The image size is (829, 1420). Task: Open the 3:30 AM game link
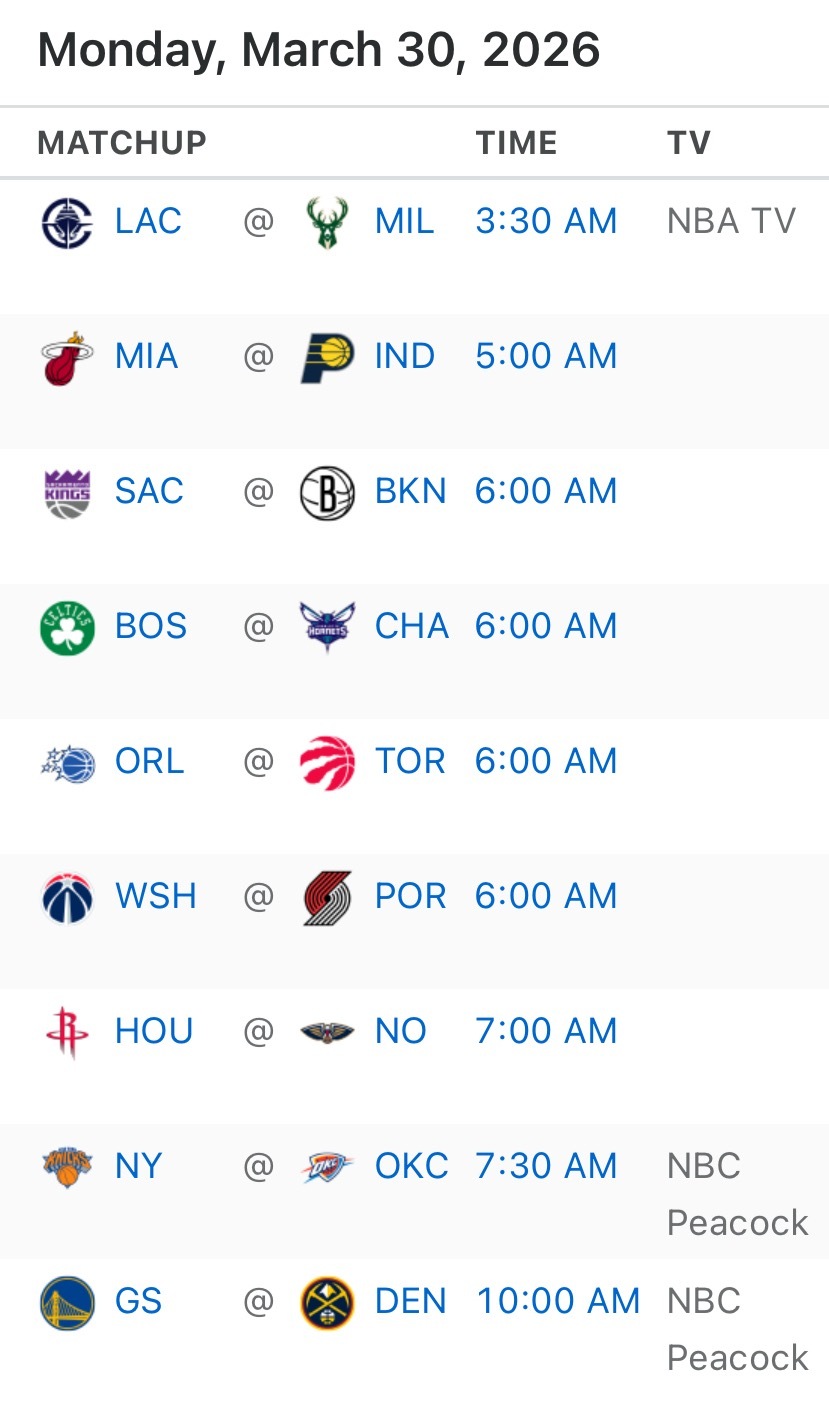point(546,221)
